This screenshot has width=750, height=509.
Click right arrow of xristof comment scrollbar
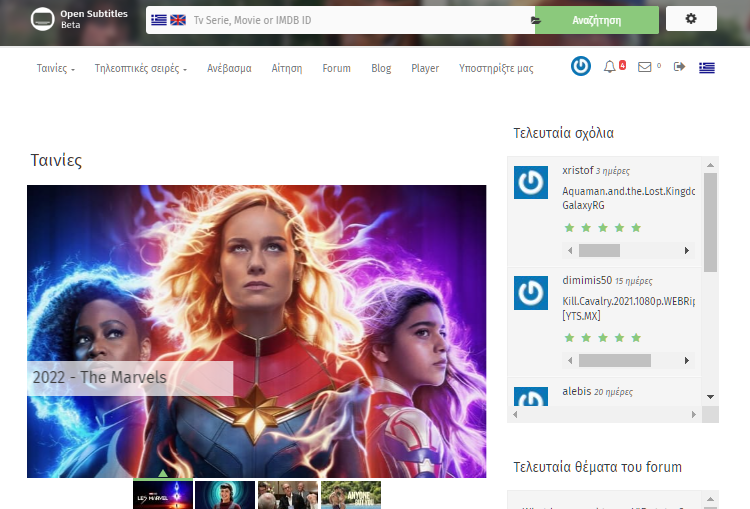pos(687,251)
